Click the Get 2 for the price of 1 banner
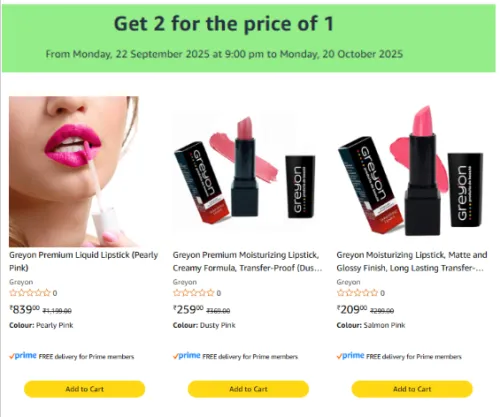Image resolution: width=500 pixels, height=417 pixels. point(249,38)
